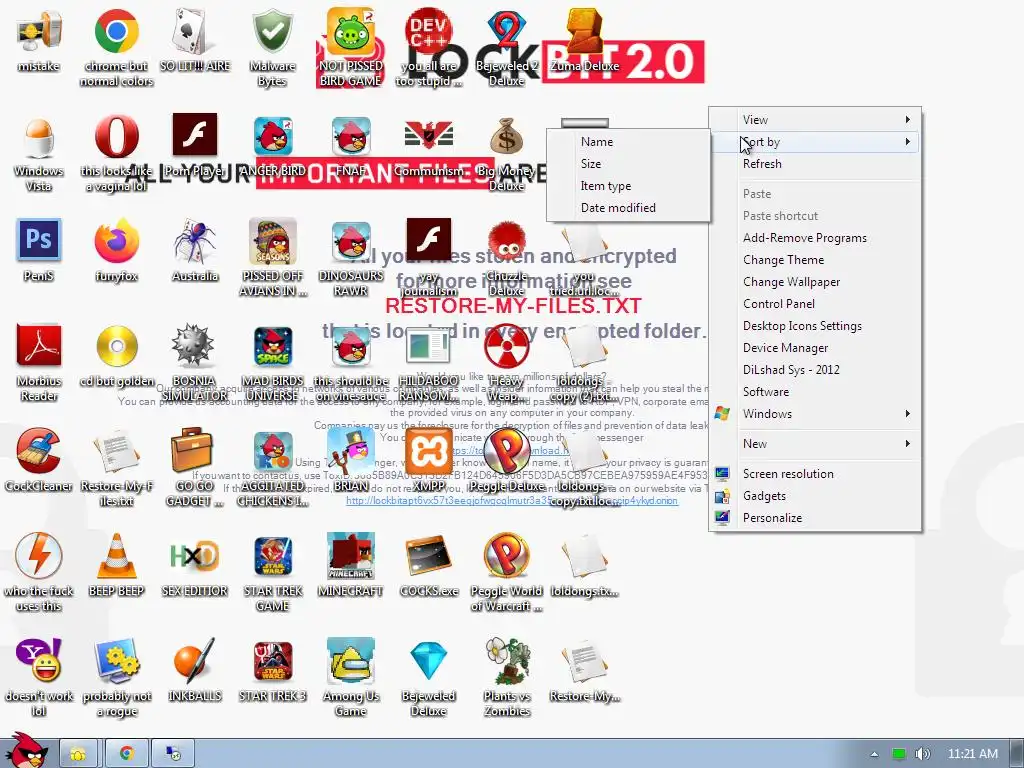Image resolution: width=1024 pixels, height=768 pixels.
Task: Click the Show desktop strip by clock
Action: coord(1017,754)
